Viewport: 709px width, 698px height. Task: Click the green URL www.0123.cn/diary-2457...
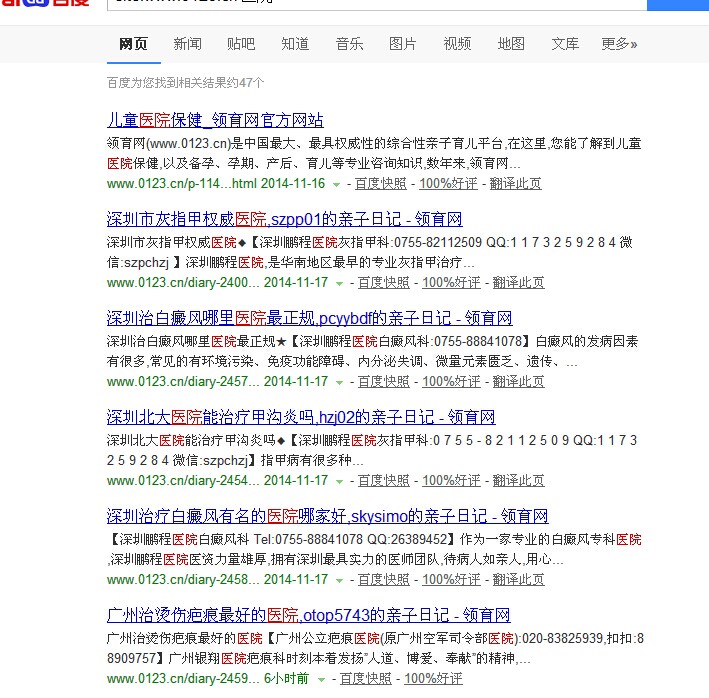click(x=183, y=382)
